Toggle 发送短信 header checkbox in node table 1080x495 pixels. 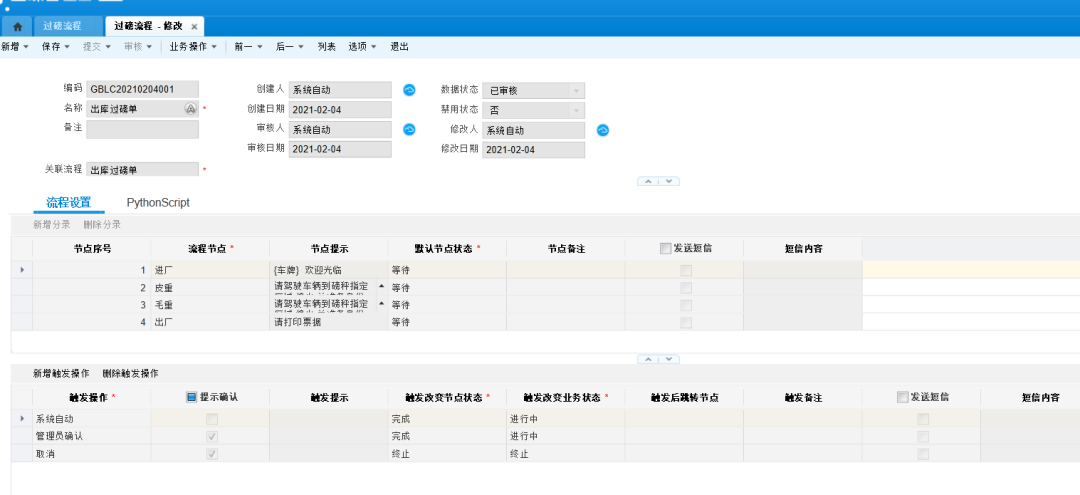pos(666,248)
